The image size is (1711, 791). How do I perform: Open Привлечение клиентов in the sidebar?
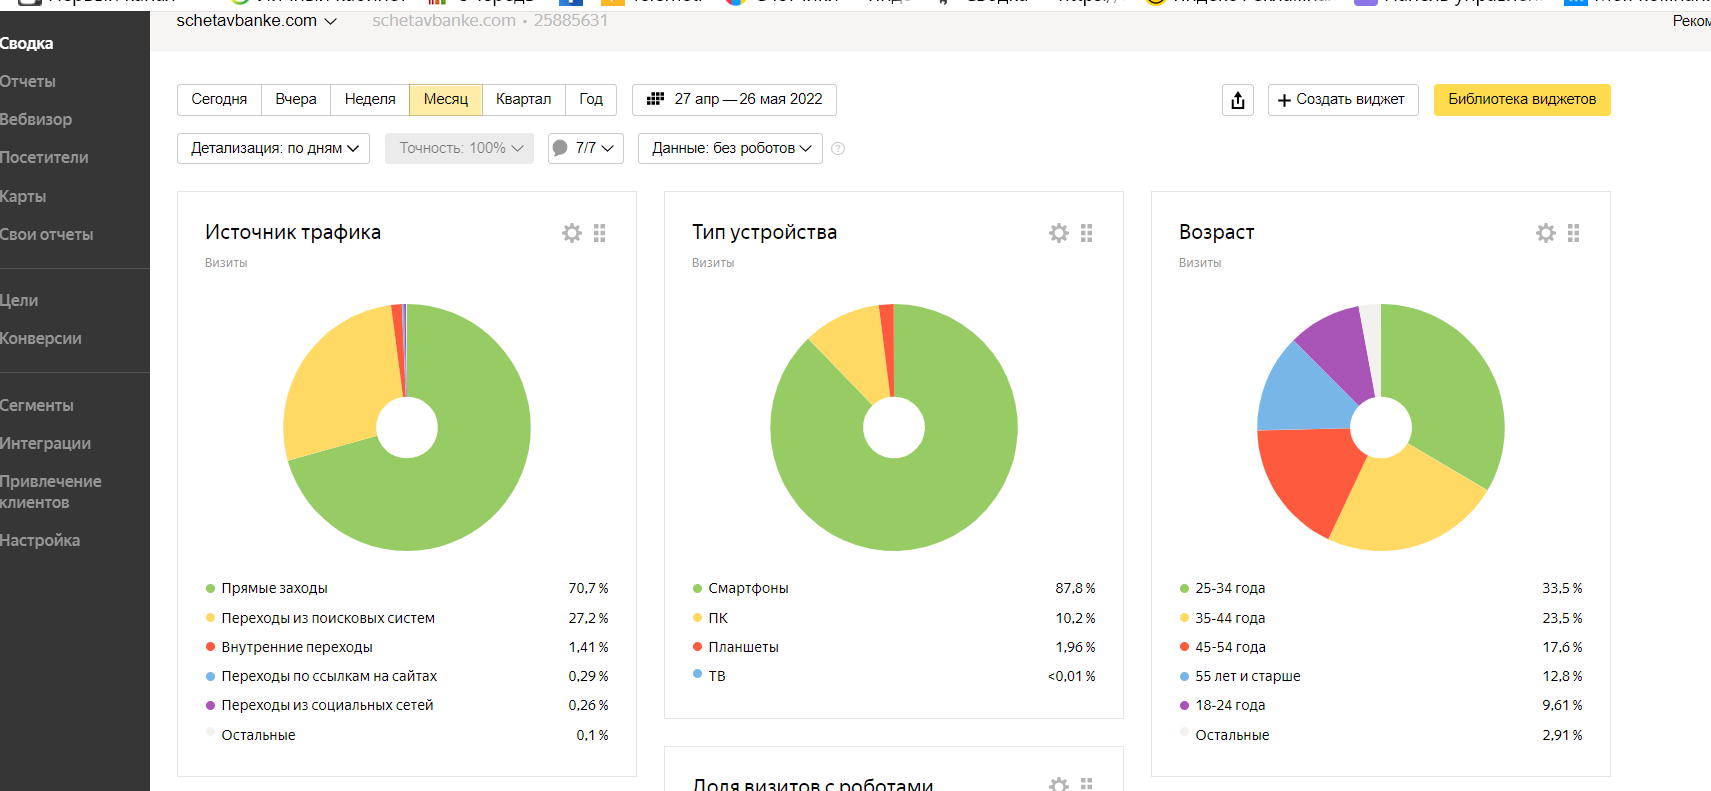click(51, 492)
